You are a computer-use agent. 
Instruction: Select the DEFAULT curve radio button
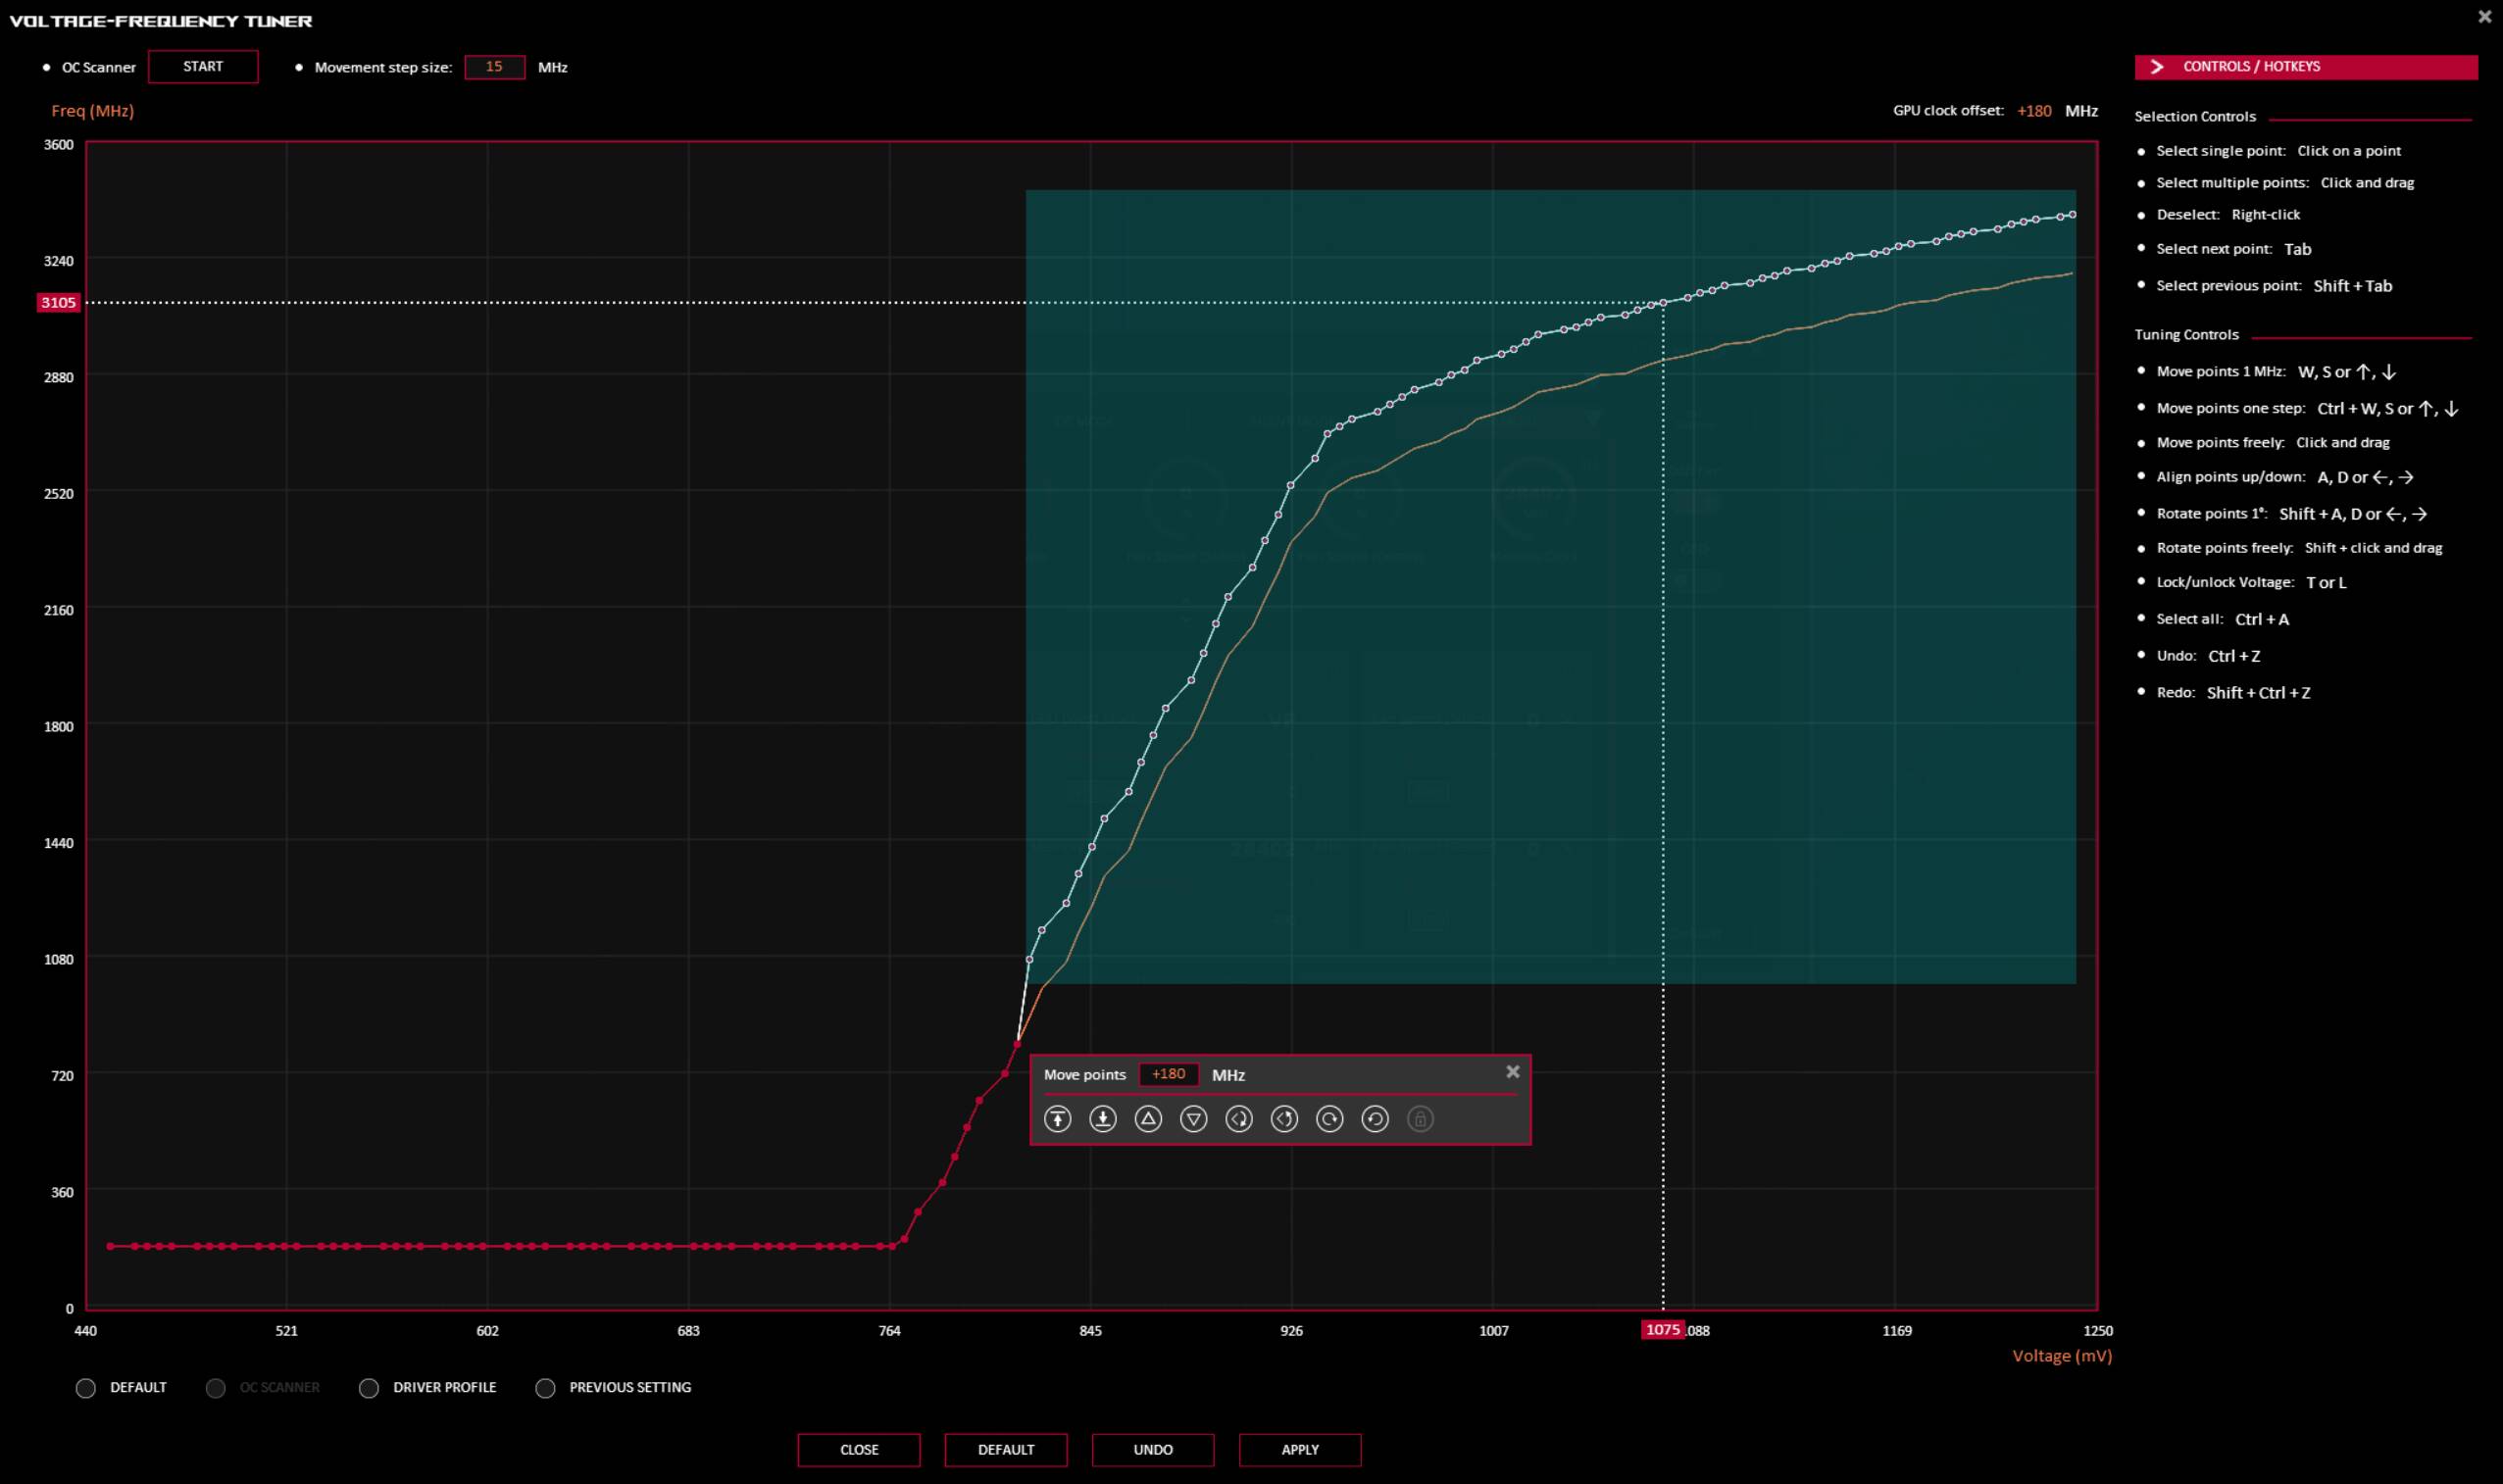point(86,1388)
